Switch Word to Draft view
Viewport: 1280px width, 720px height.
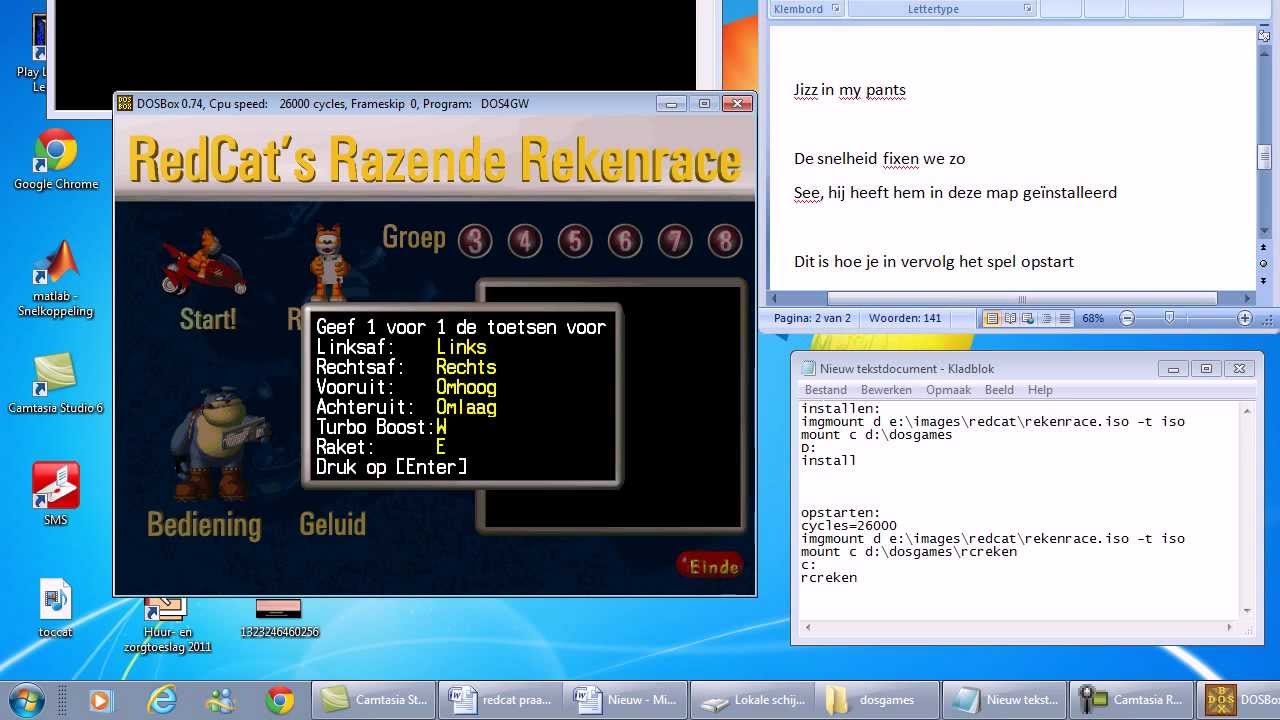1065,318
